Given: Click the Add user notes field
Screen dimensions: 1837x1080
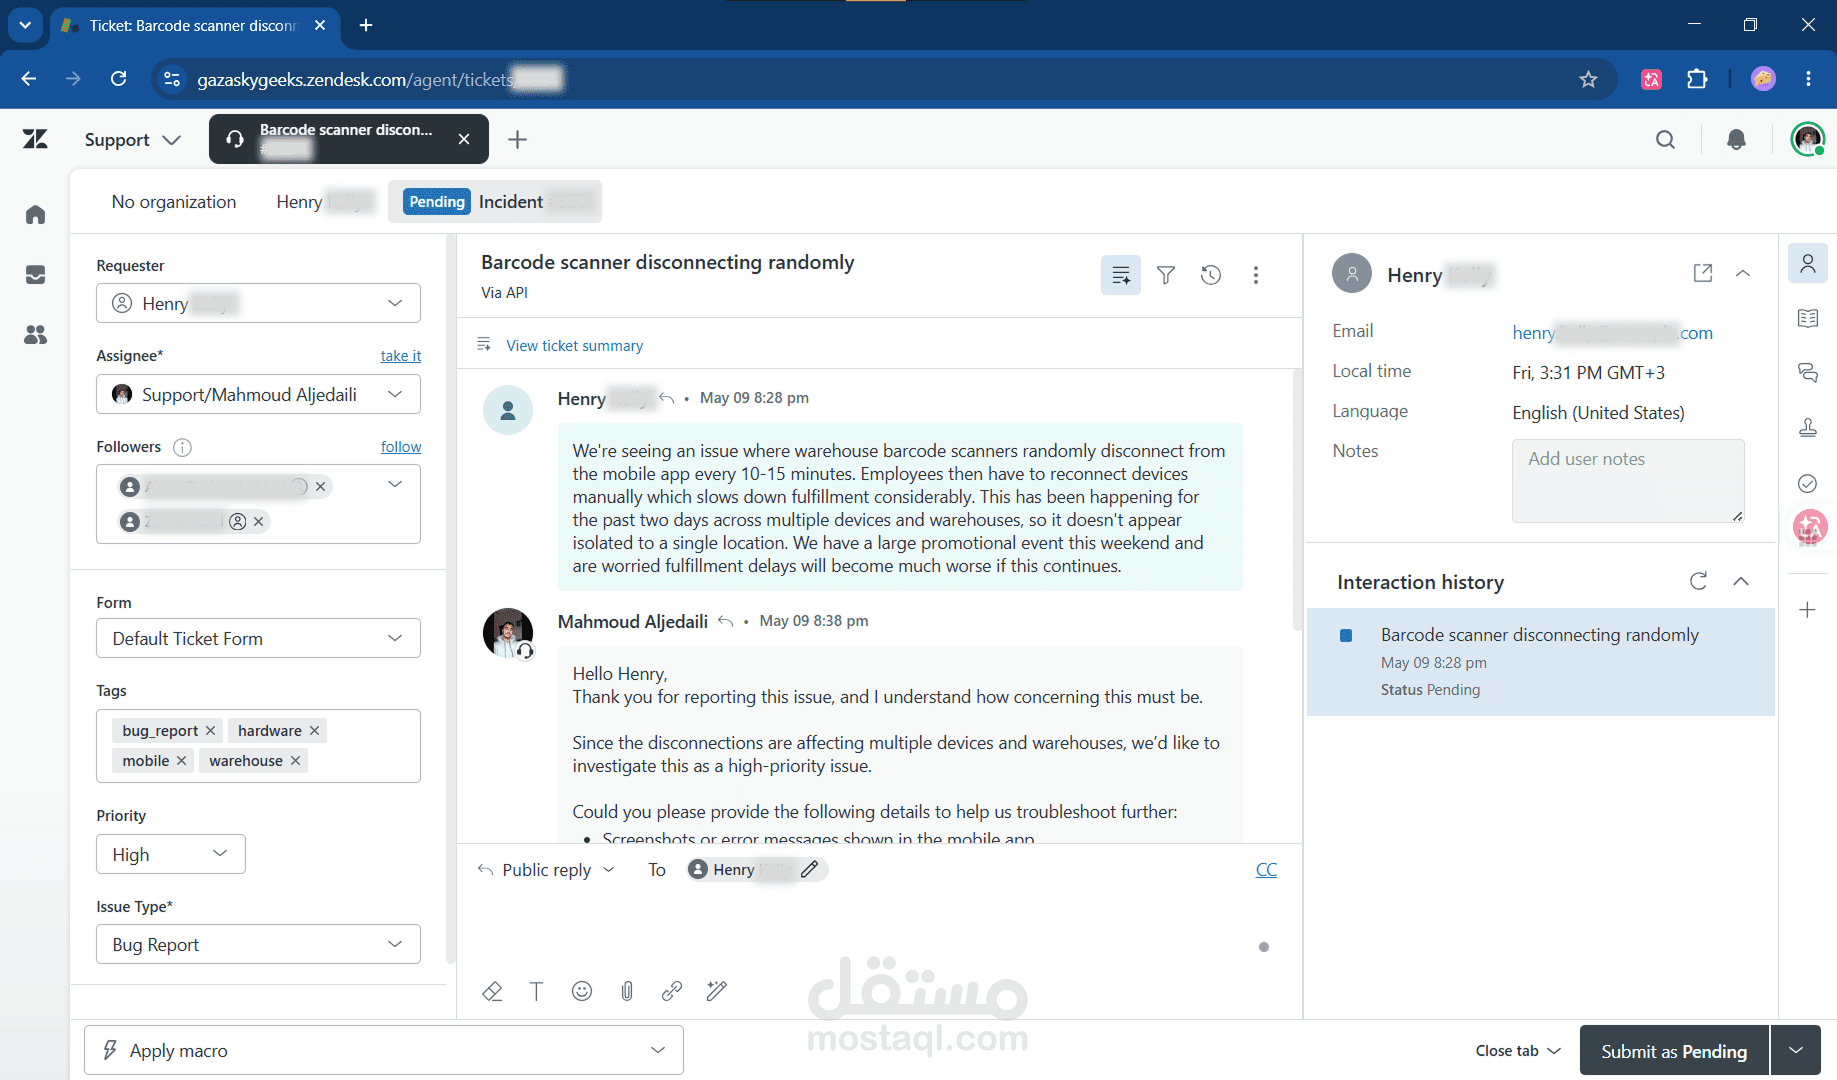Looking at the screenshot, I should coord(1628,480).
